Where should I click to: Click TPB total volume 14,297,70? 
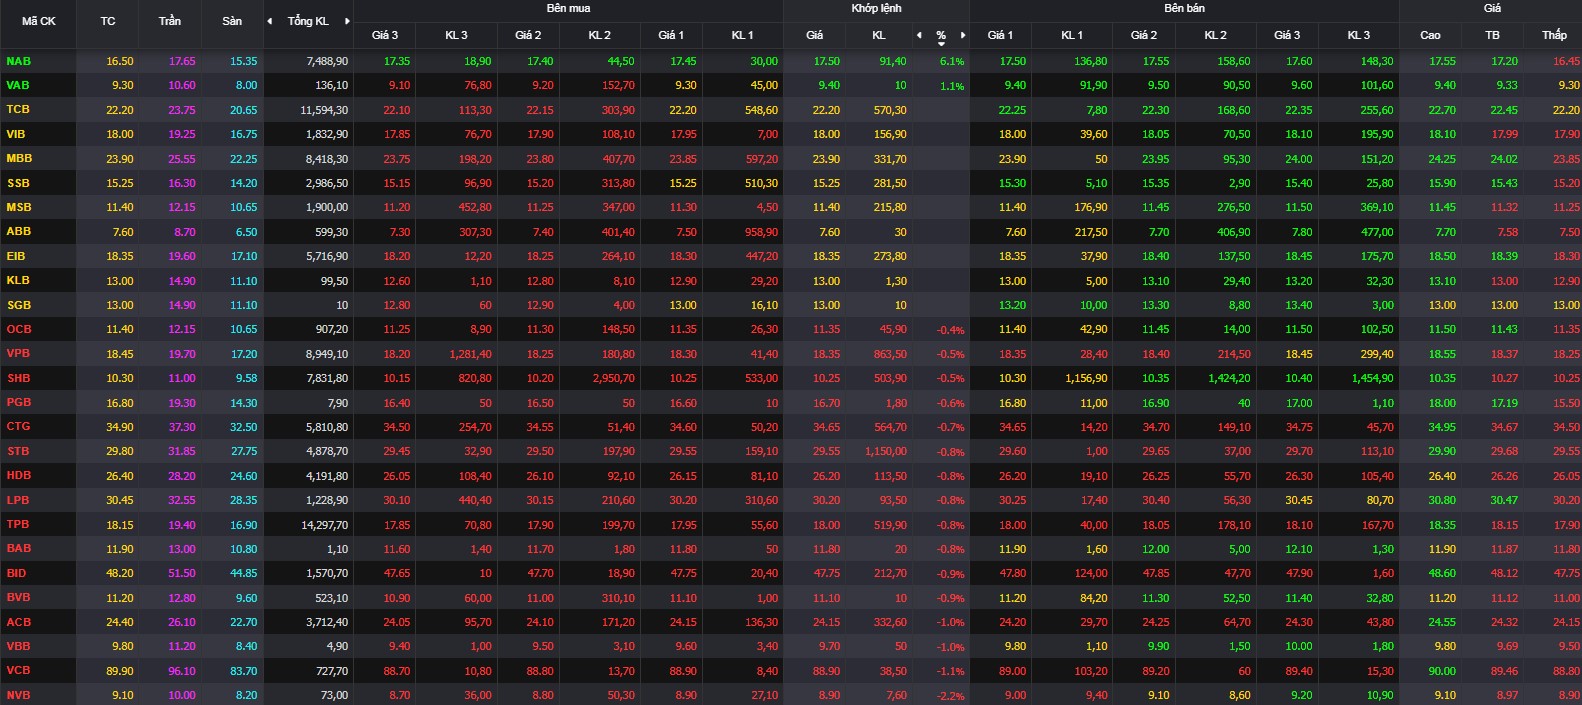click(x=324, y=525)
